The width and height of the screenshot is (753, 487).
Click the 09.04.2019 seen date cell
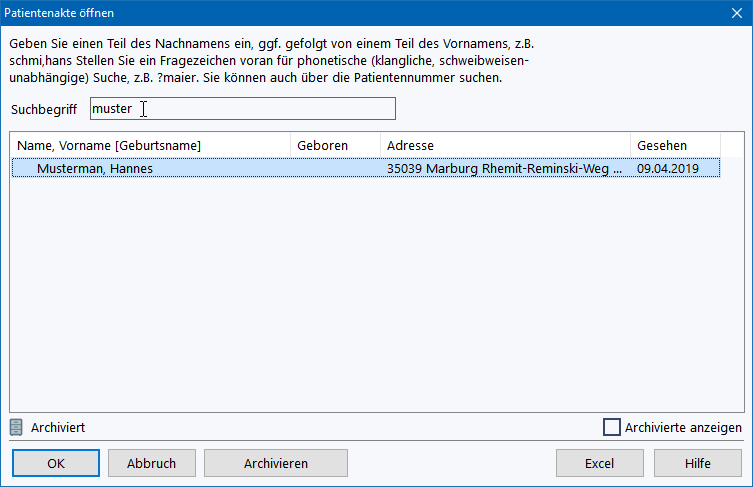point(667,168)
